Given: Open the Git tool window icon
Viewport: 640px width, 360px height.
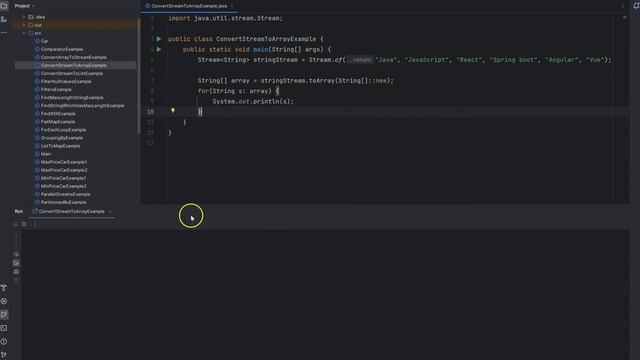Looking at the screenshot, I should (4, 355).
